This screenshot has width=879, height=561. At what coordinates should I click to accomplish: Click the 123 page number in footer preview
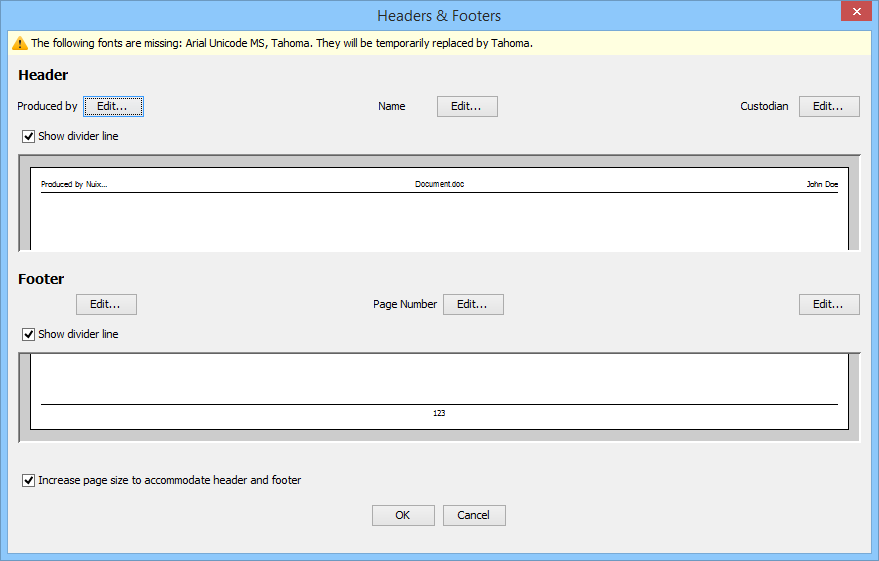pos(439,413)
